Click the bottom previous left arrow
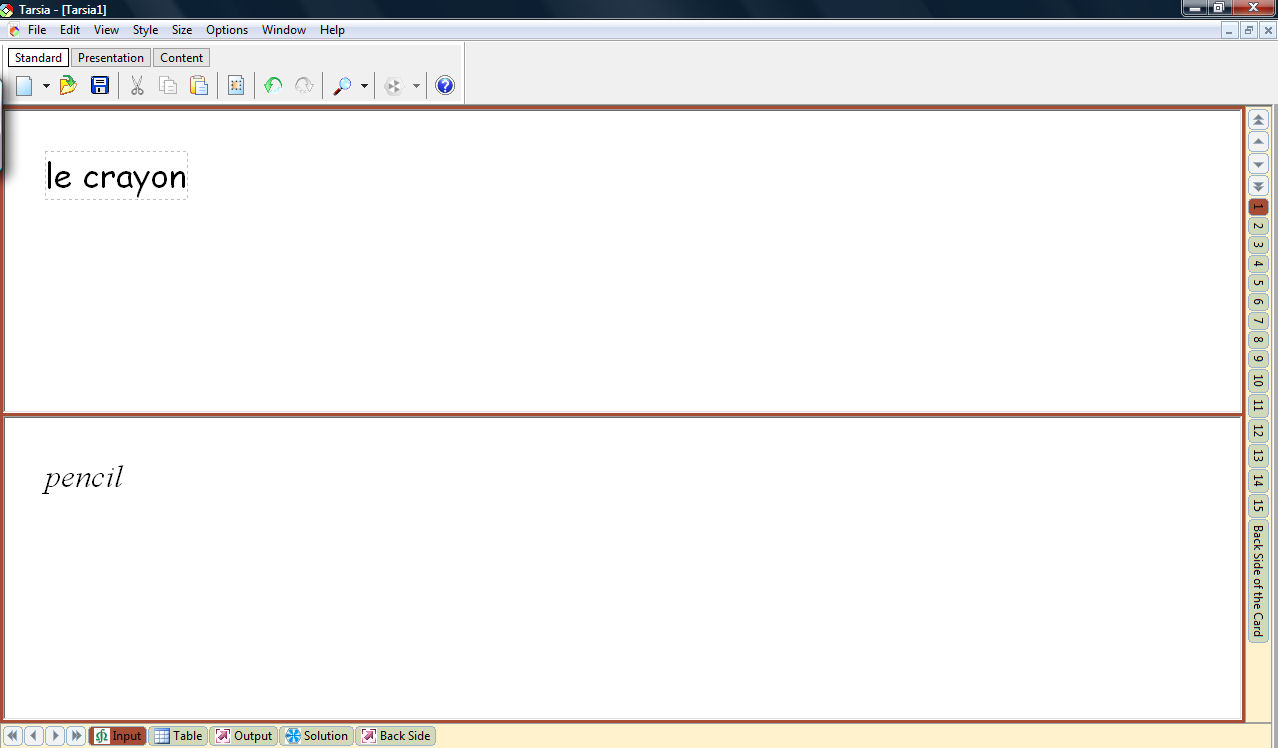The width and height of the screenshot is (1278, 748). (x=34, y=736)
